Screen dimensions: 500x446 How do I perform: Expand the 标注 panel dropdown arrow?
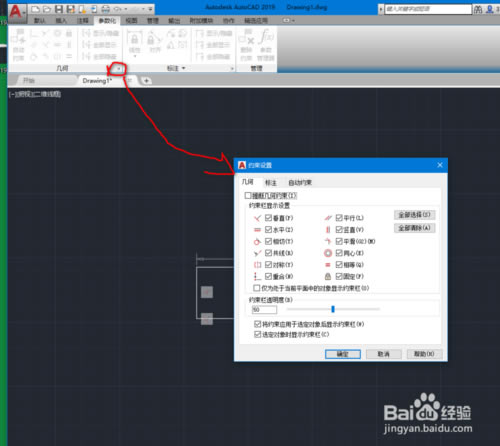[183, 68]
